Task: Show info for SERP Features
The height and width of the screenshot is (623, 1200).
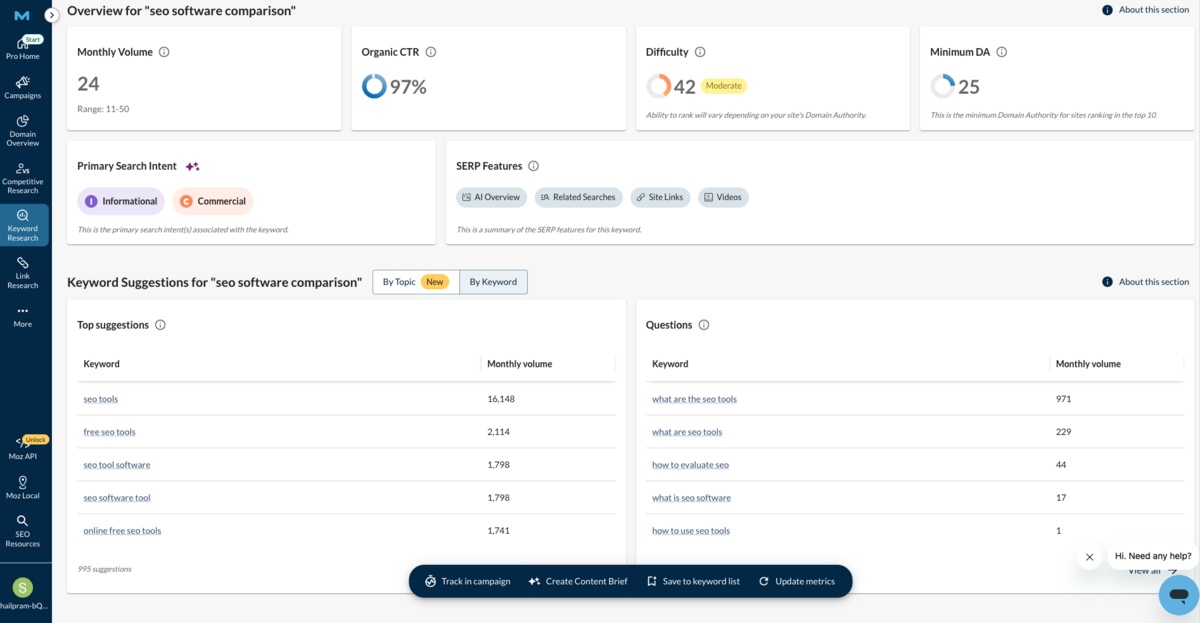Action: [534, 166]
